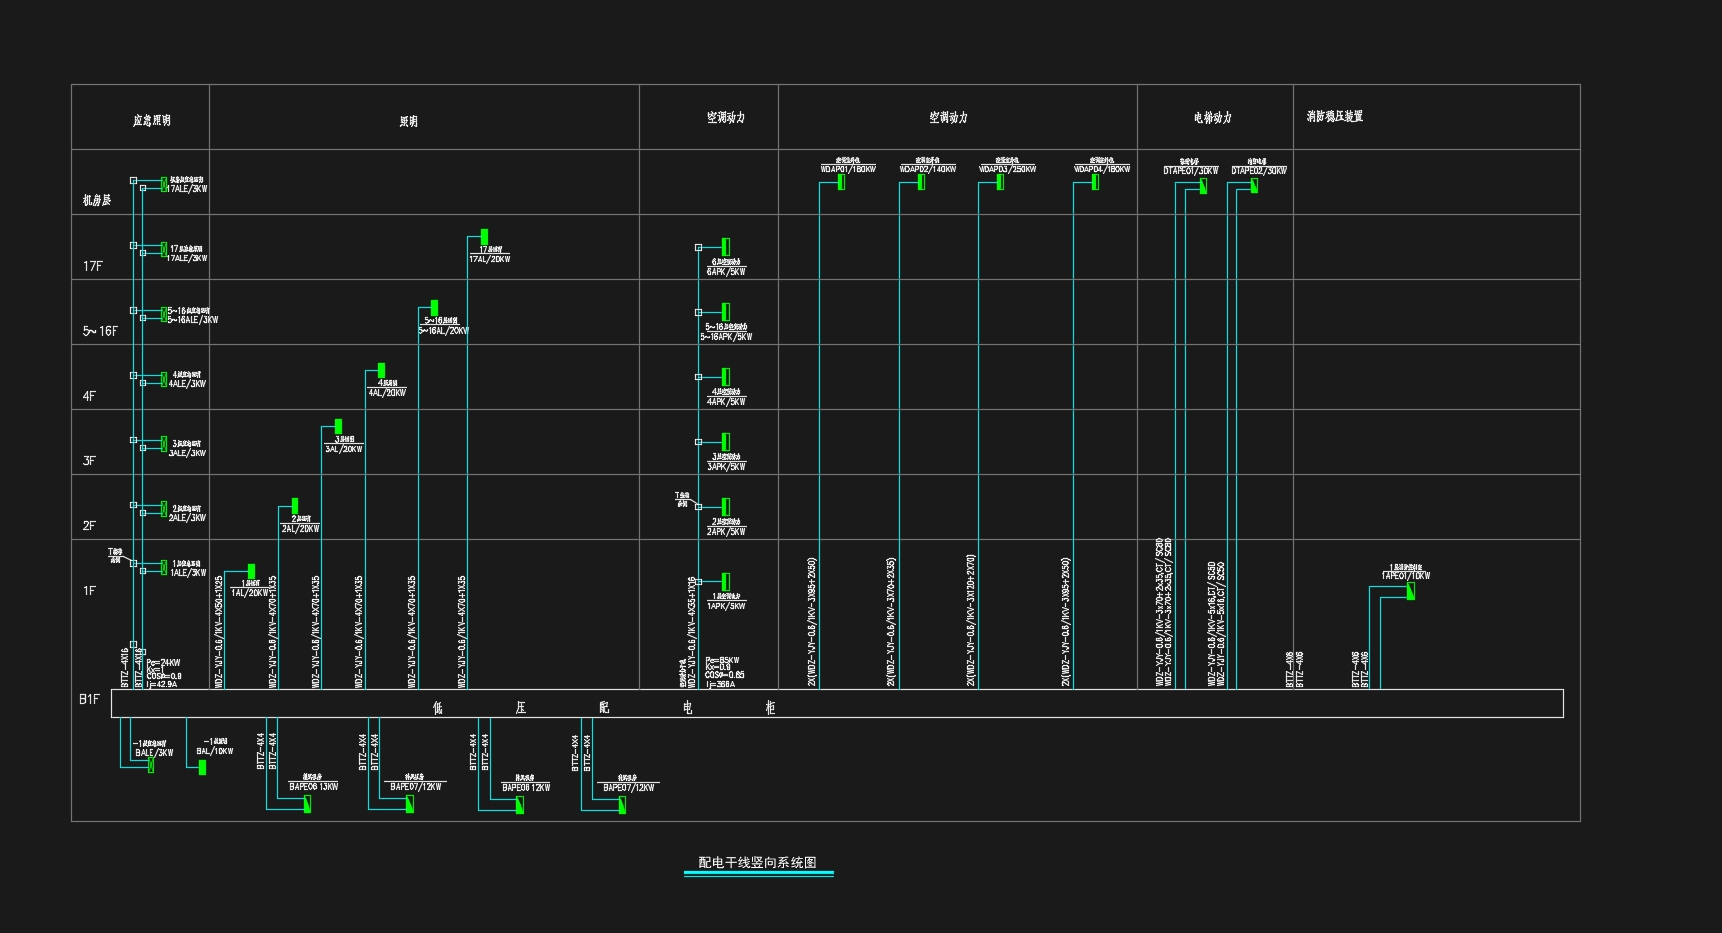Select the DTAPE01/30KW elevator panel symbol
The image size is (1722, 933).
(x=1203, y=186)
